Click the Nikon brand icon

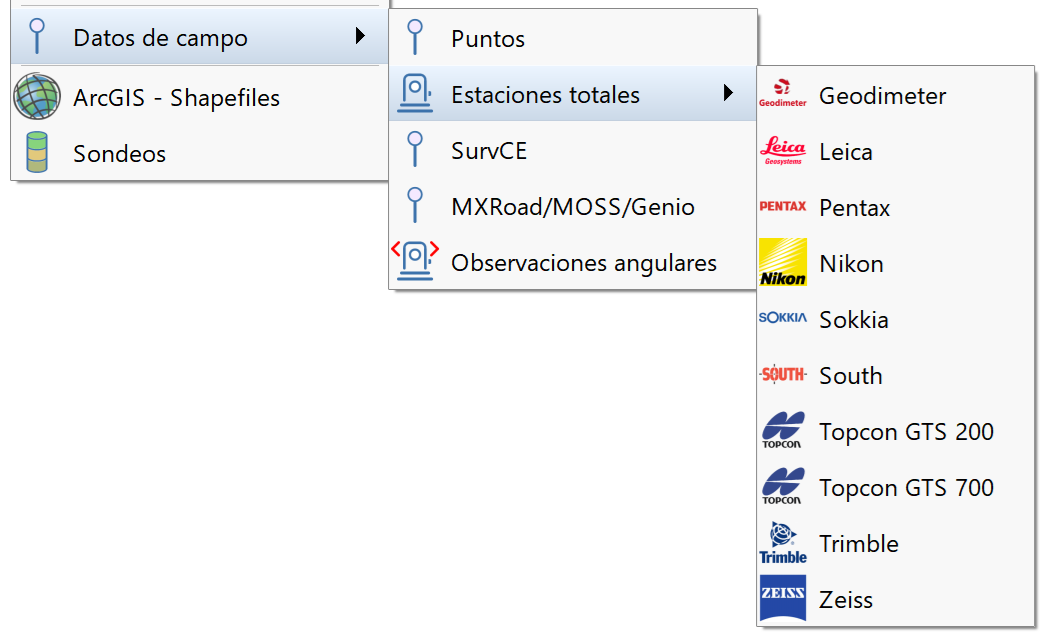point(783,263)
